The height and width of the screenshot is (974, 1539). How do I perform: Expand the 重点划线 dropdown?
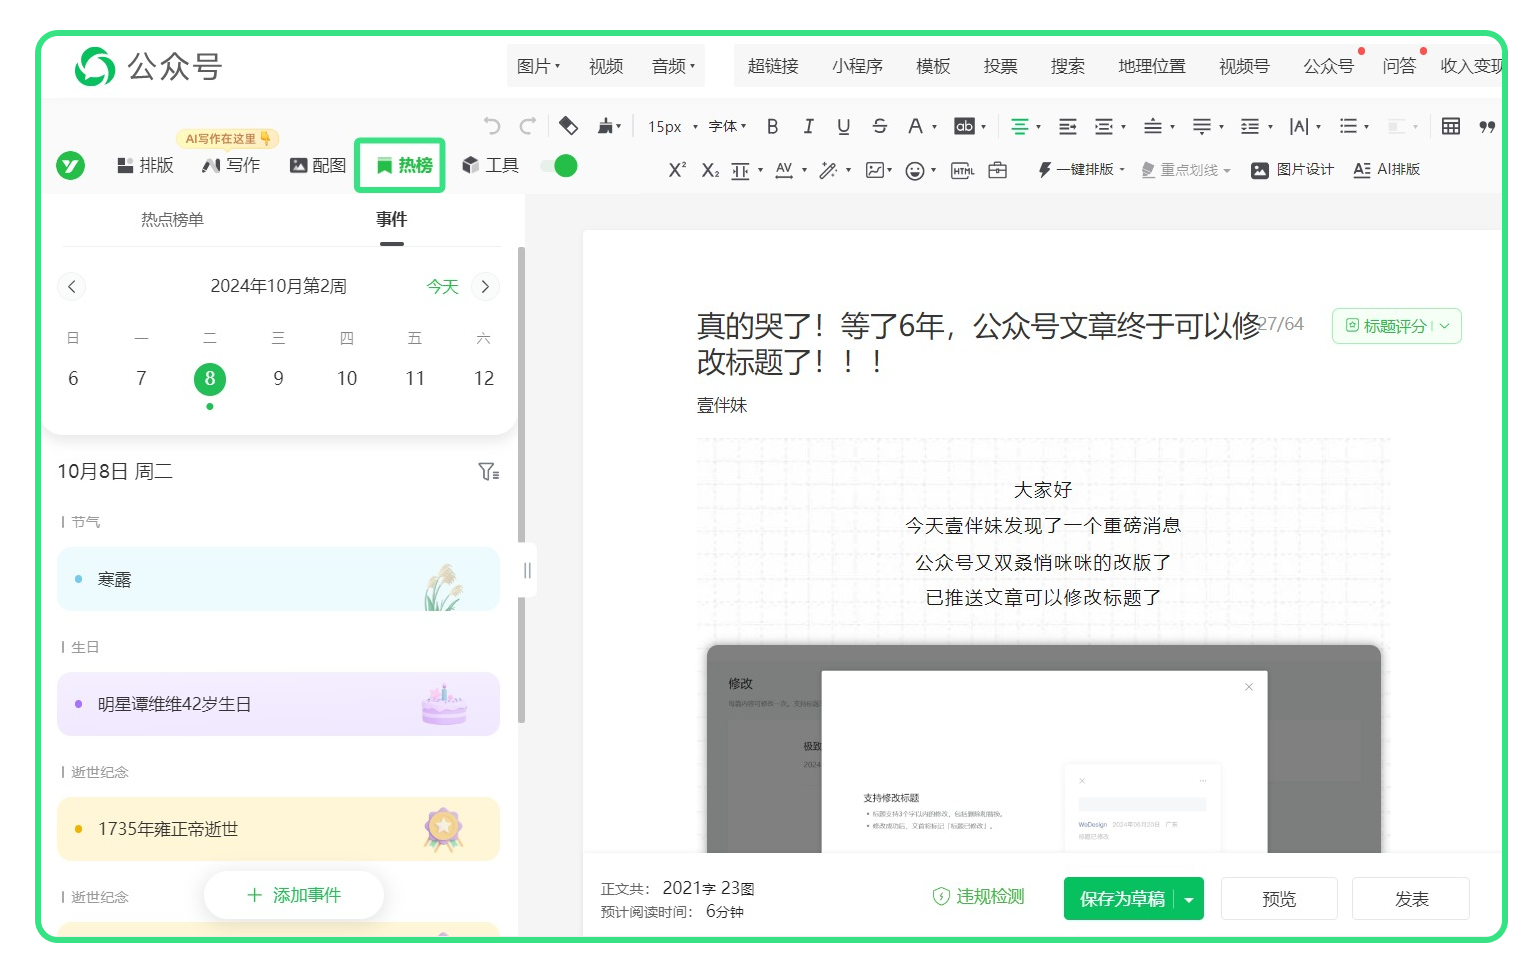pyautogui.click(x=1227, y=171)
